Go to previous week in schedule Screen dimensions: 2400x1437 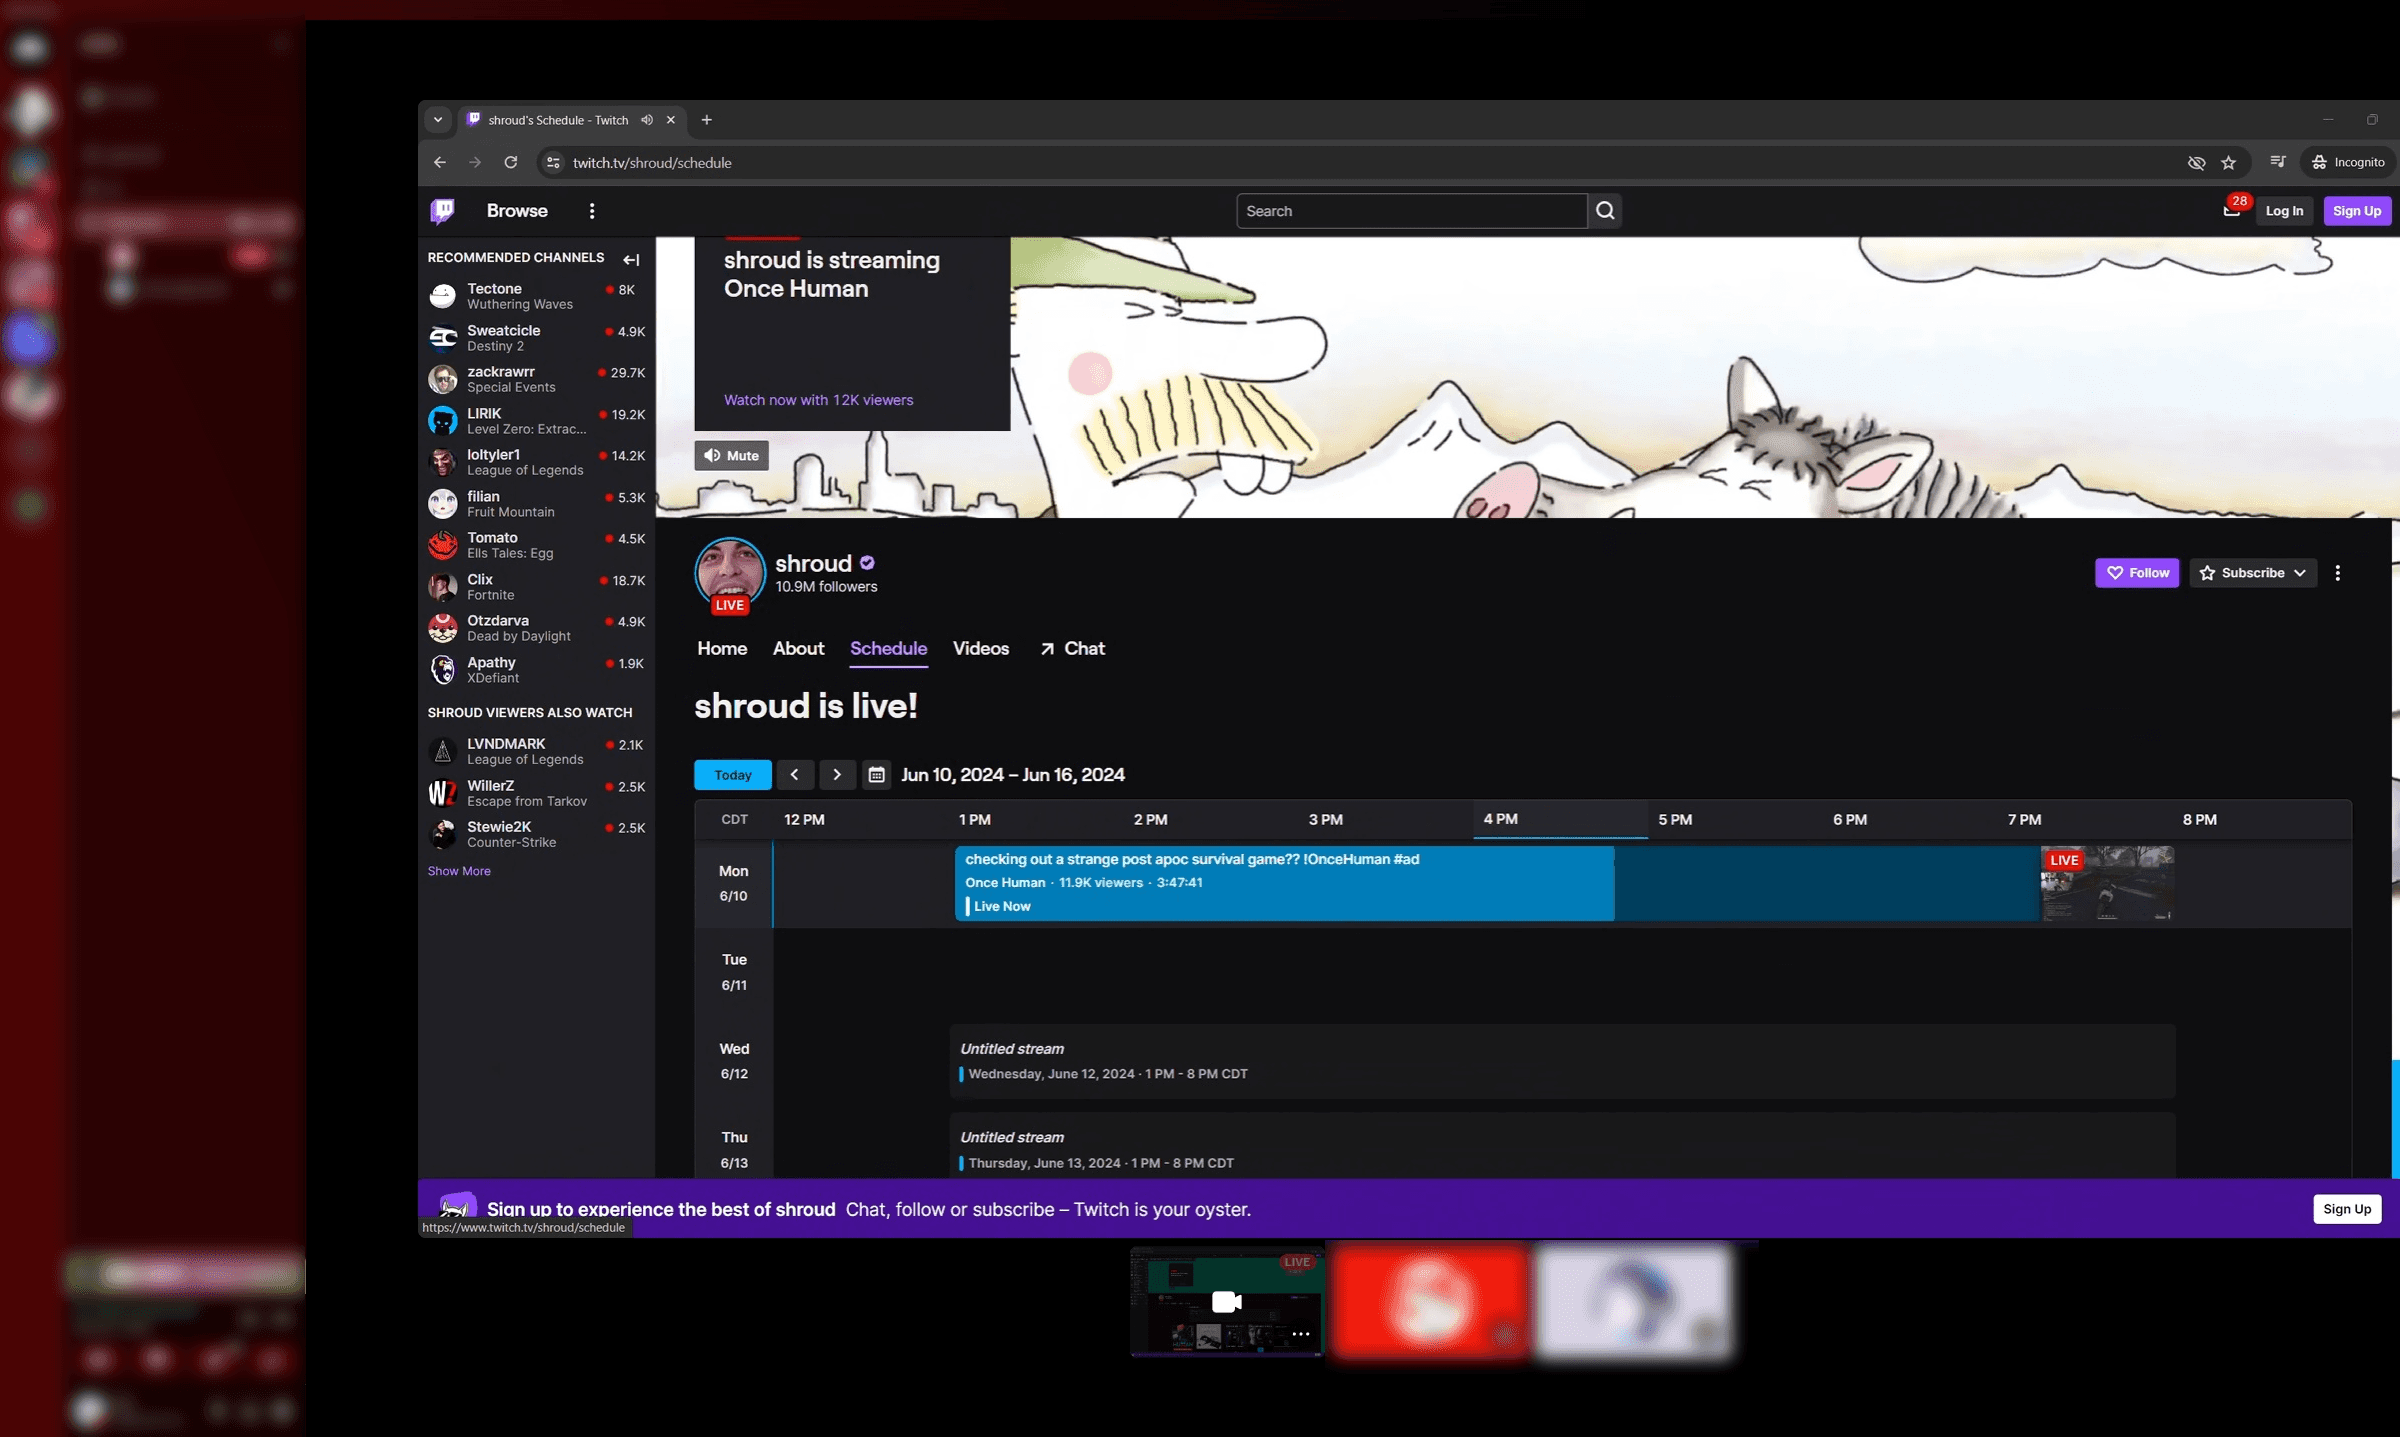point(794,775)
